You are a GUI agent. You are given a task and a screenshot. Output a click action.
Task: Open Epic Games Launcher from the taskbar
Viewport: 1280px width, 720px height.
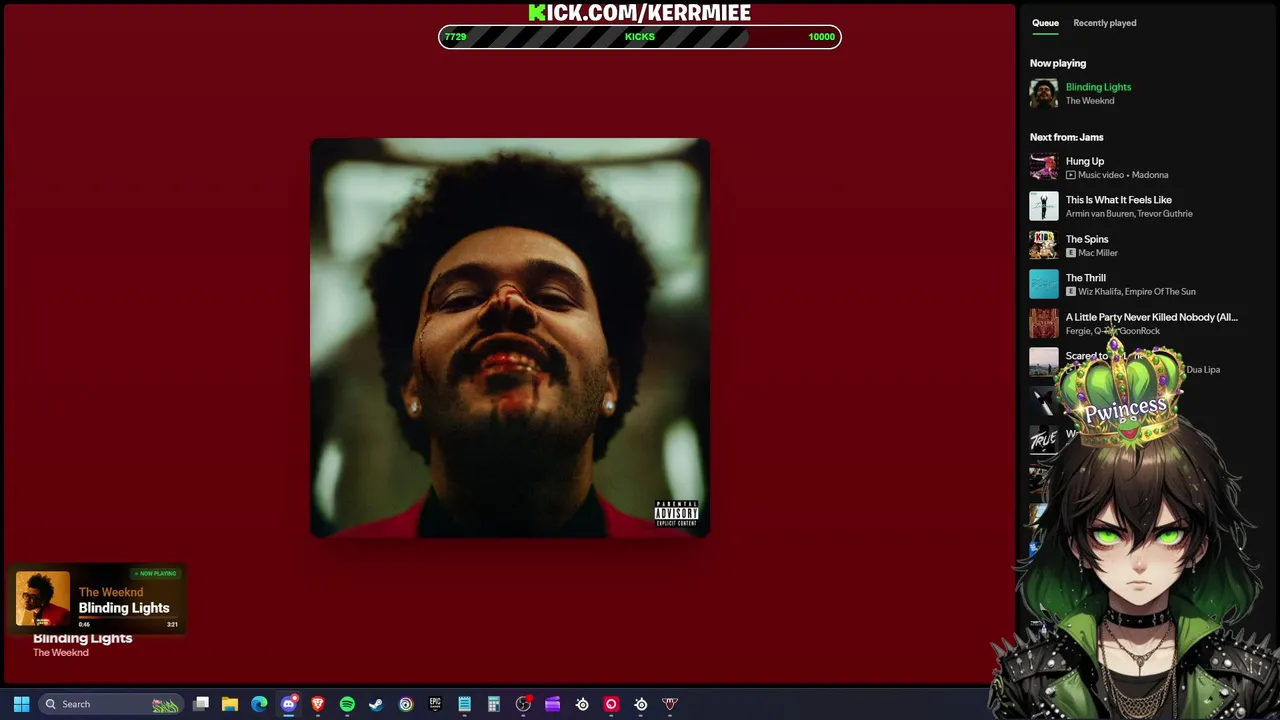click(x=435, y=704)
